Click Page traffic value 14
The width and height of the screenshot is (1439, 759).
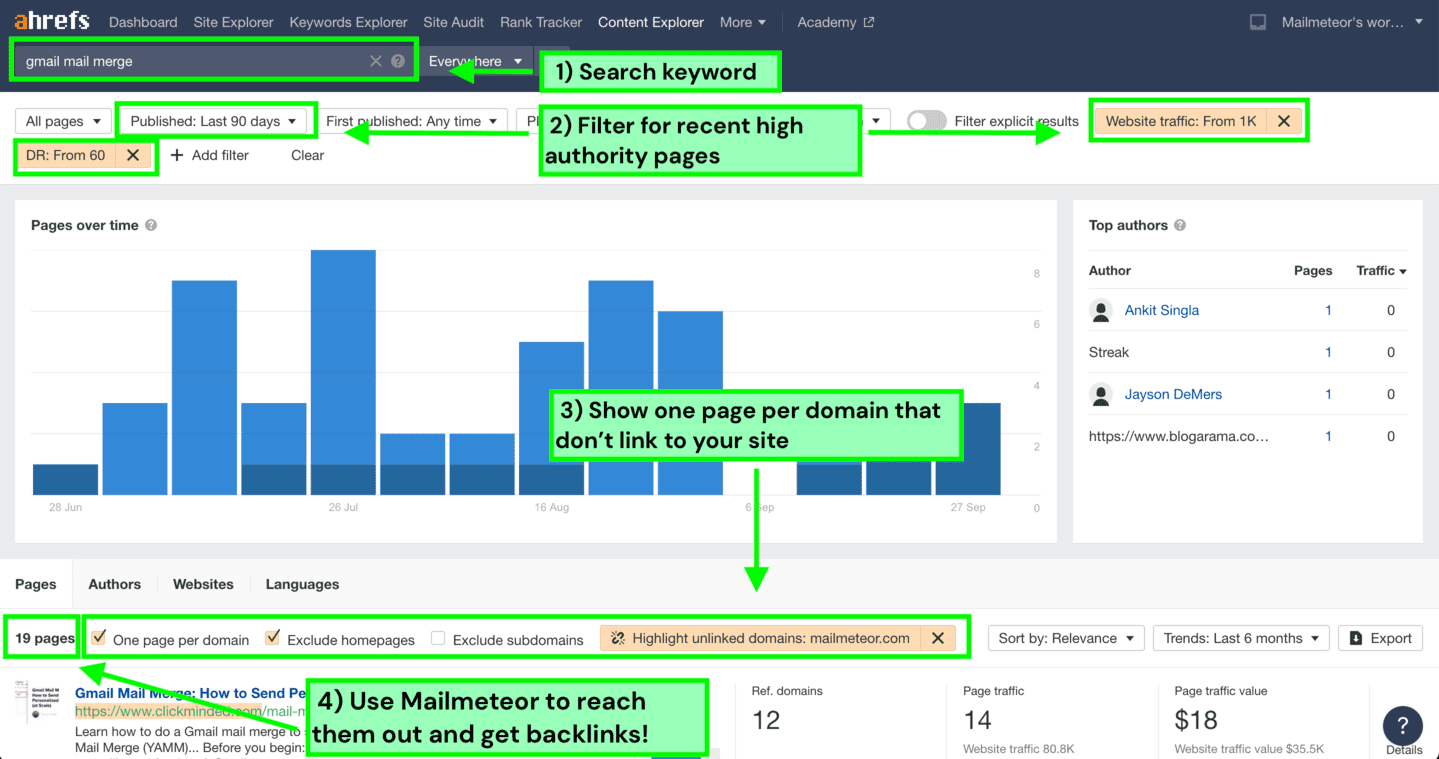(977, 720)
